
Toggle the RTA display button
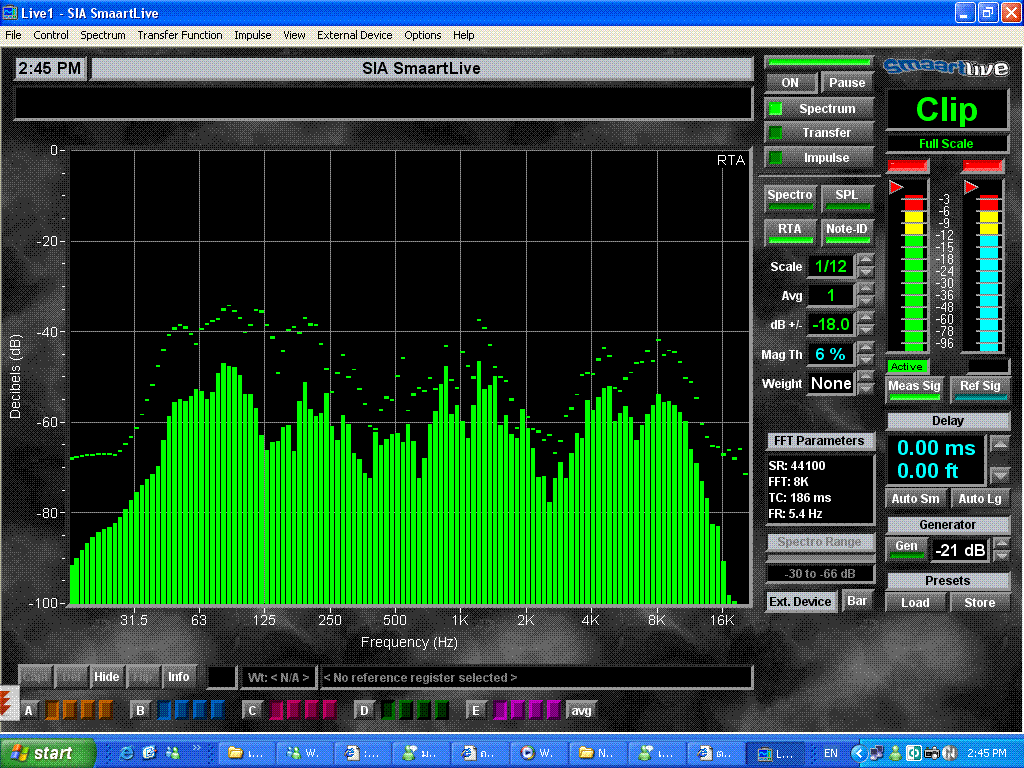click(790, 232)
